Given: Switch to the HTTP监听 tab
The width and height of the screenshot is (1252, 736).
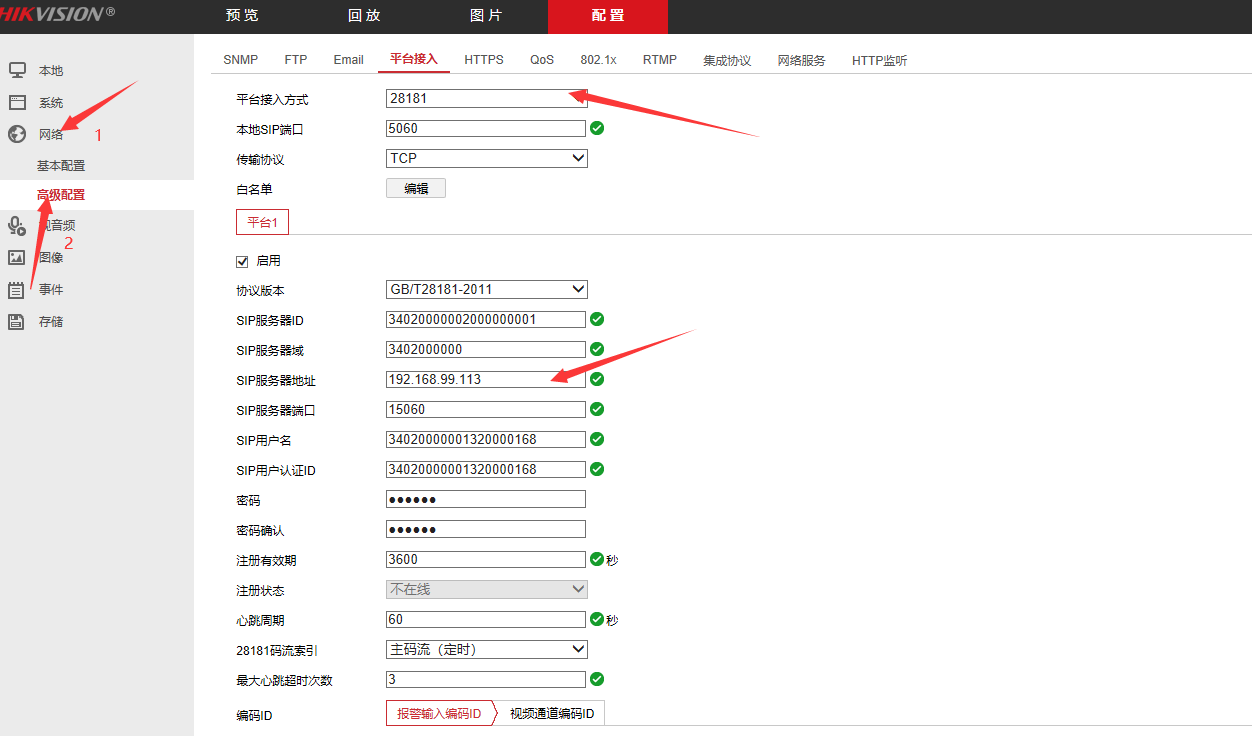Looking at the screenshot, I should (880, 60).
